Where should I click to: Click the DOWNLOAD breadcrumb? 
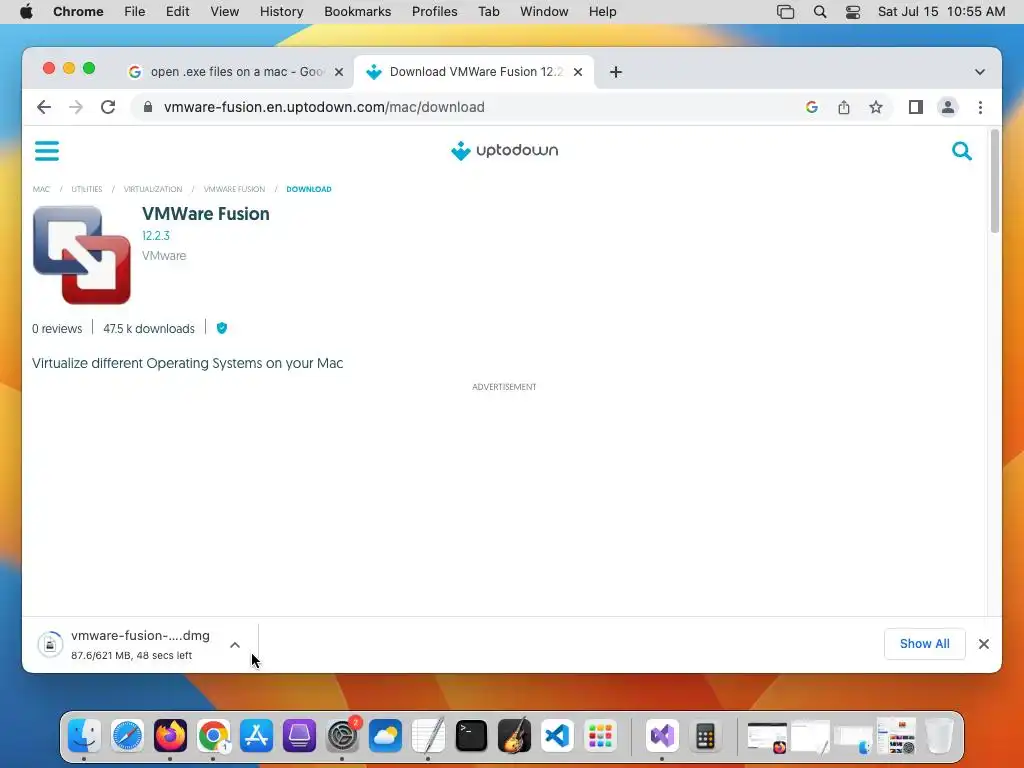pyautogui.click(x=309, y=189)
